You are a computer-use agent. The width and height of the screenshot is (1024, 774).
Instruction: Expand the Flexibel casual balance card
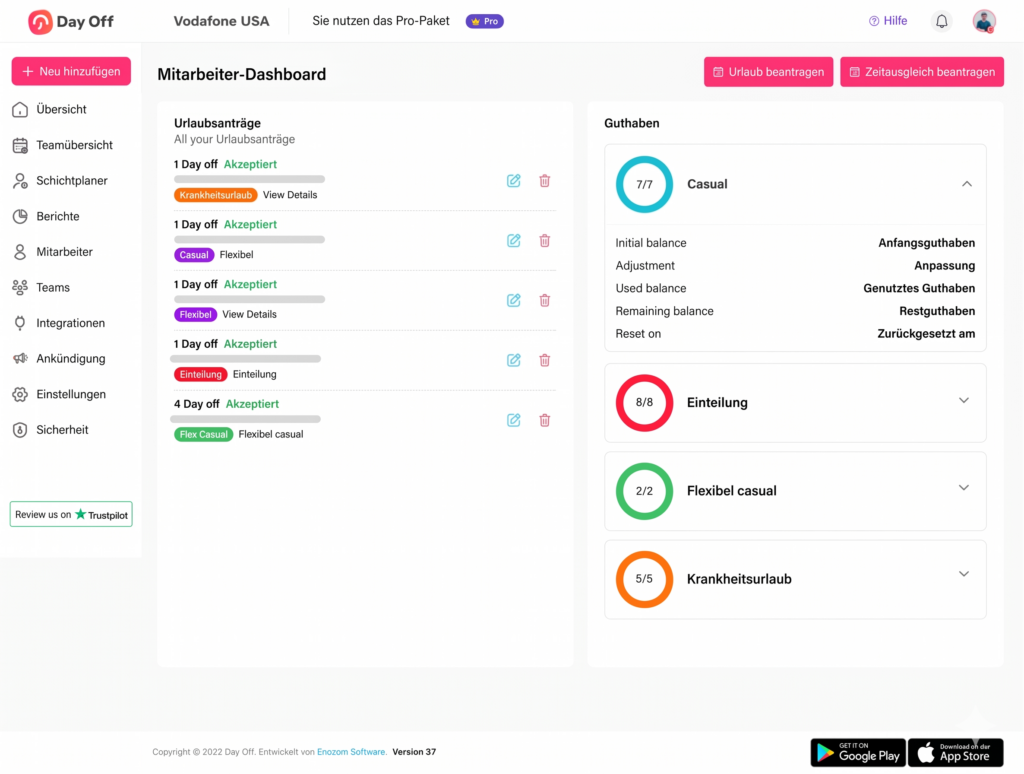(963, 487)
